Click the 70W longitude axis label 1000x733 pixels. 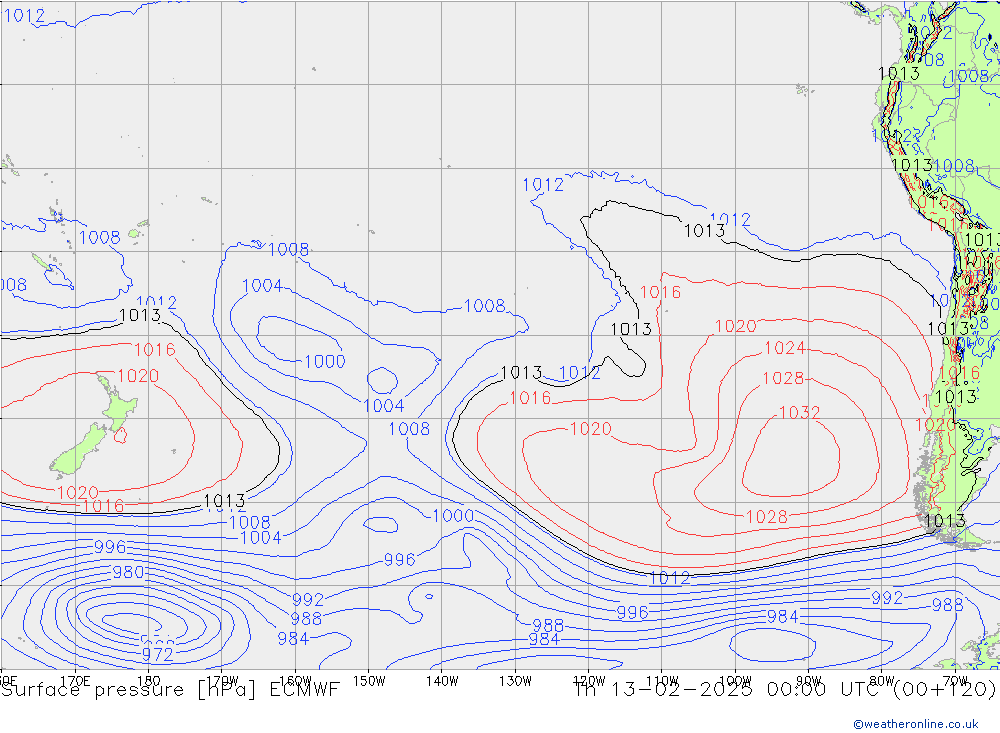955,681
